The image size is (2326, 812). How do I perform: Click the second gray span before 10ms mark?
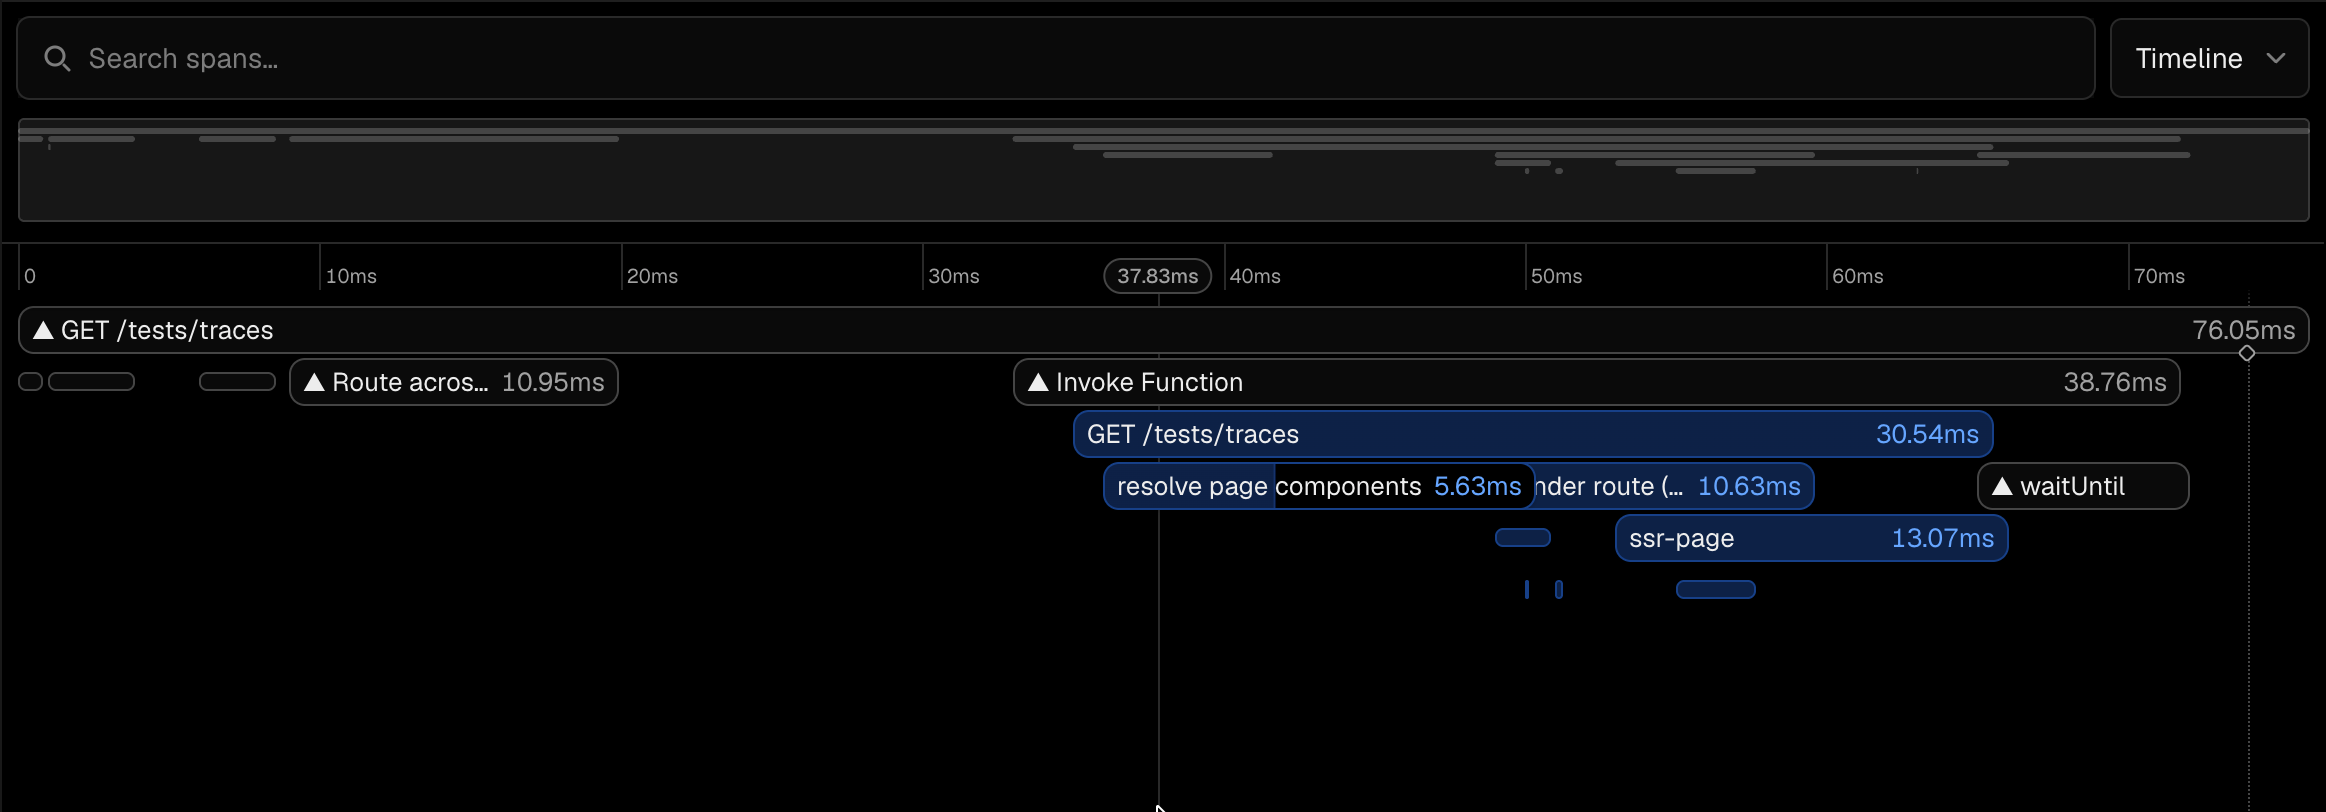[x=92, y=382]
